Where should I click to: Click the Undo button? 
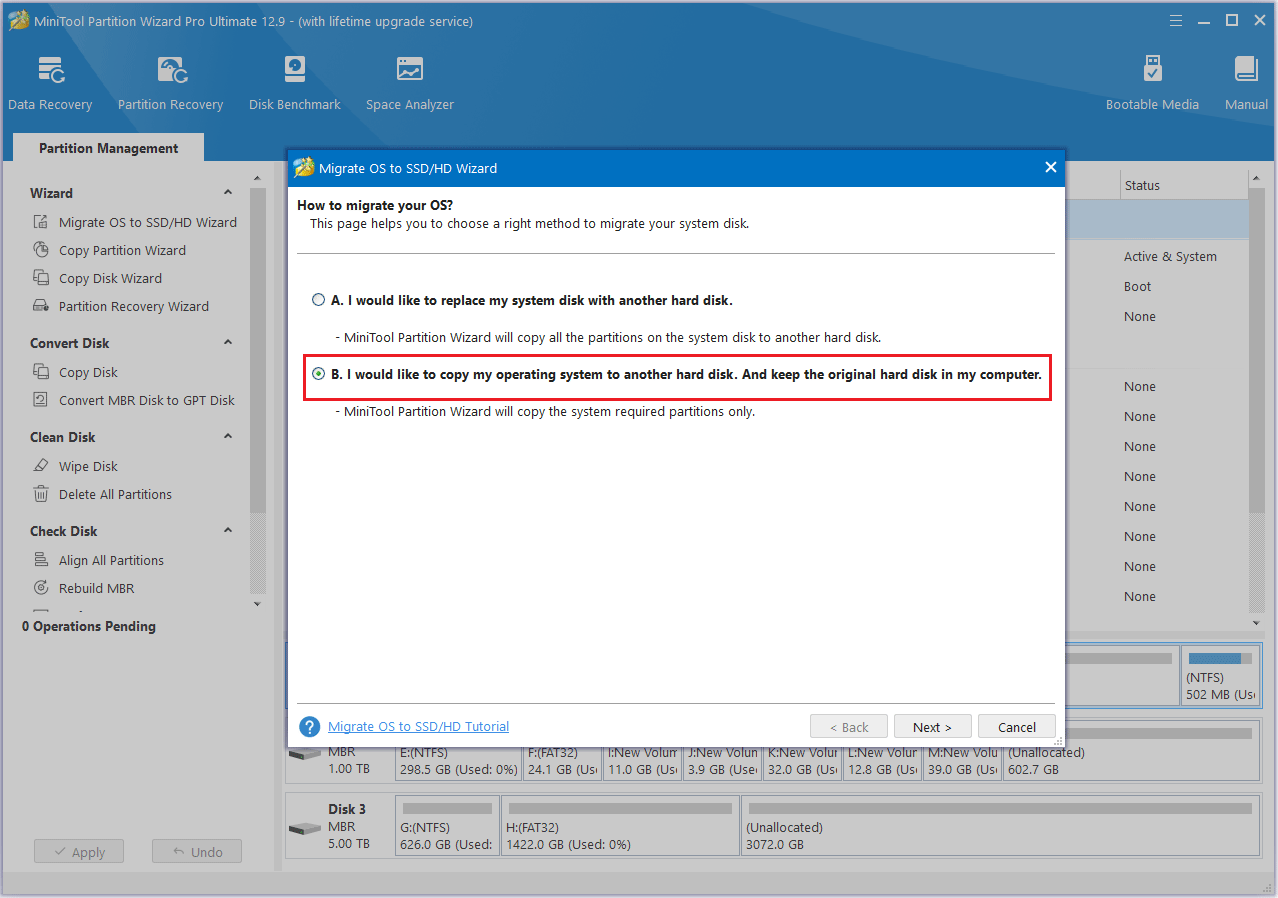(x=197, y=852)
